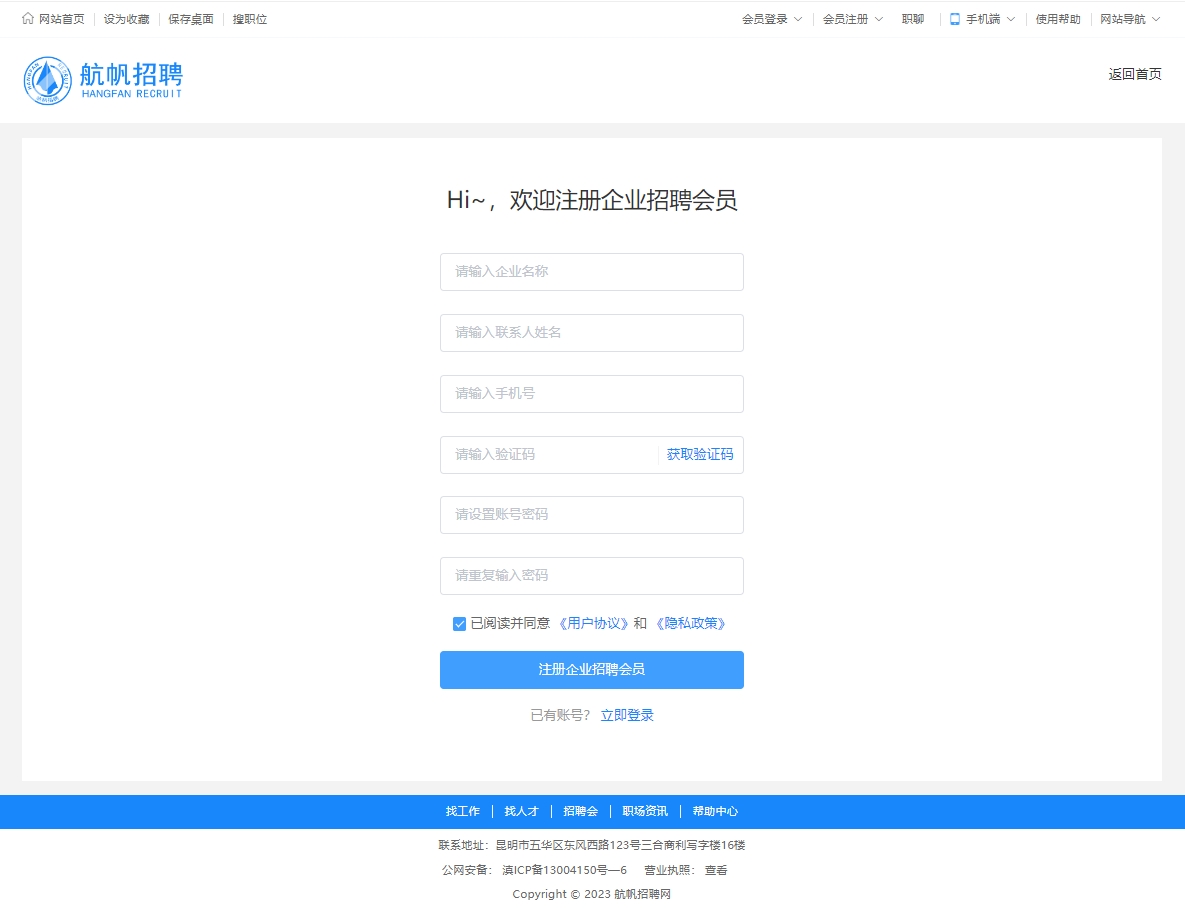Click 获取验证码 to request a code
This screenshot has height=908, width=1185.
click(700, 454)
